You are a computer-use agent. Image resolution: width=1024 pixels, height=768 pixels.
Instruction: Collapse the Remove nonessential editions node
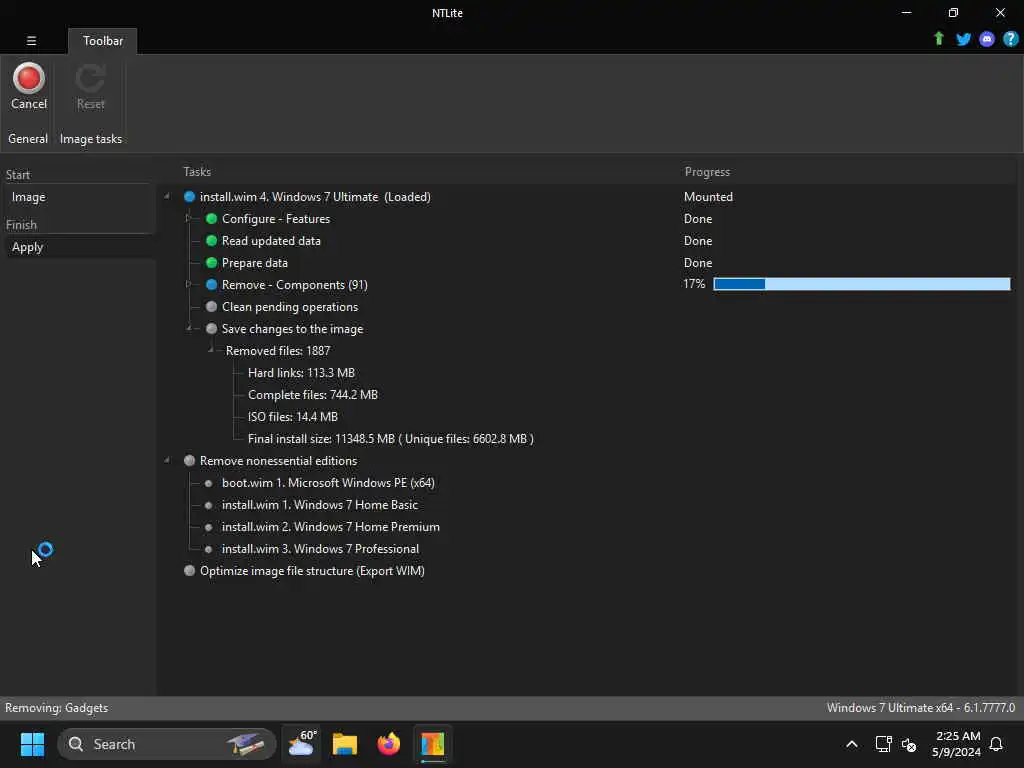(x=167, y=460)
